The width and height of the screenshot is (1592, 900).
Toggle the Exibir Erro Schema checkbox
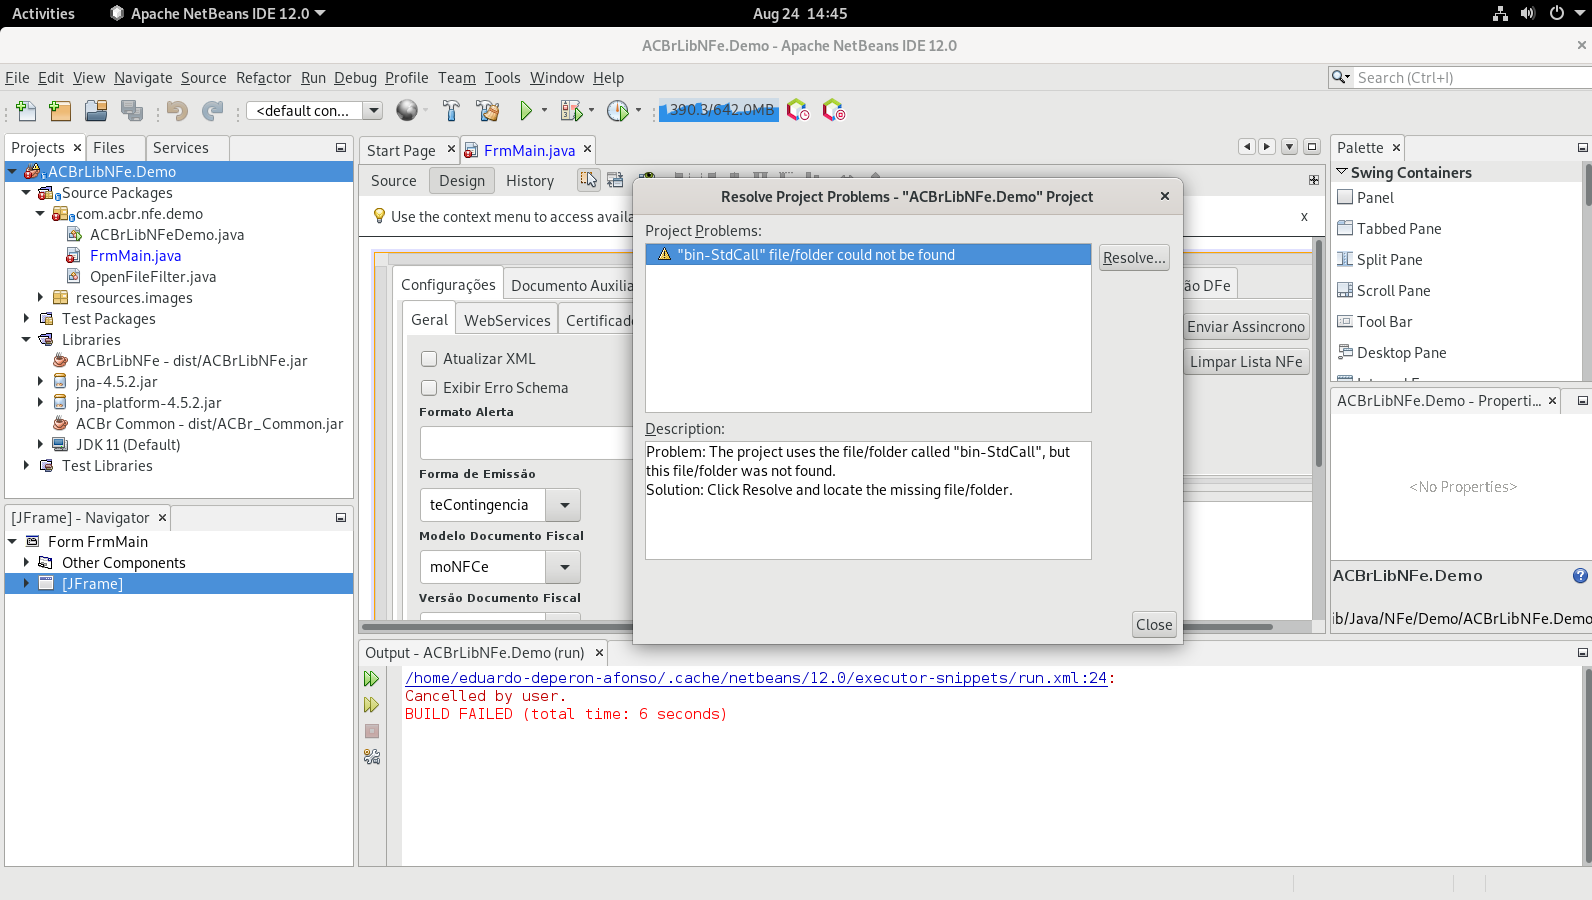click(x=429, y=388)
